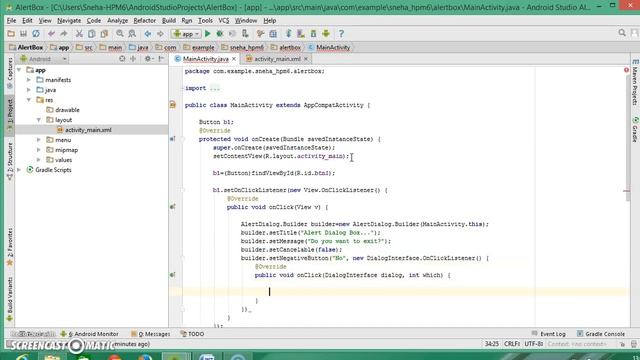The image size is (640, 360).
Task: Click the UTF-8 encoding status entry
Action: click(x=534, y=344)
